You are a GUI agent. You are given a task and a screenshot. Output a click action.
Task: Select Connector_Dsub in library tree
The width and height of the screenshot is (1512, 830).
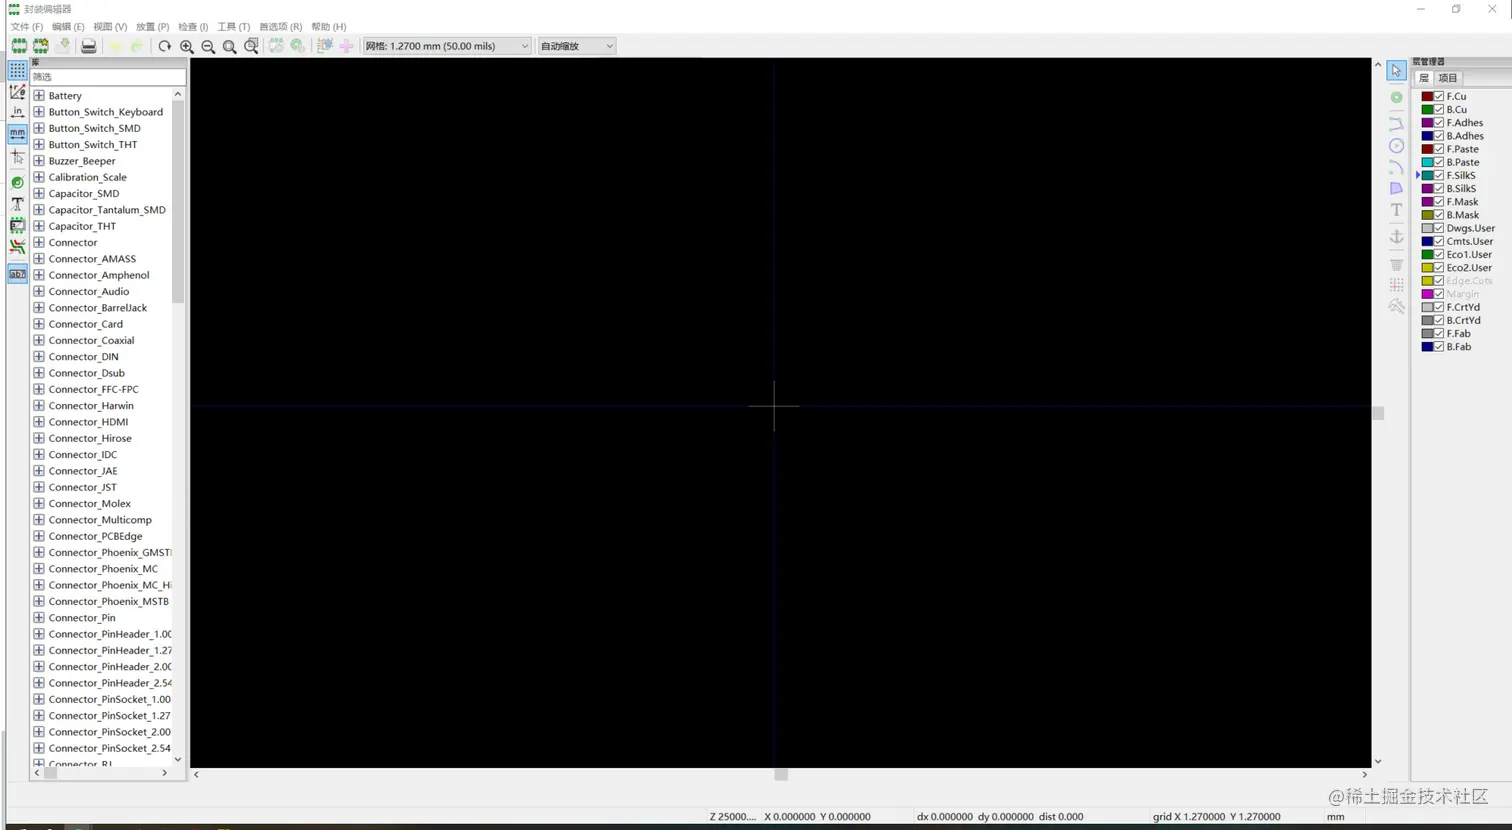pos(87,373)
